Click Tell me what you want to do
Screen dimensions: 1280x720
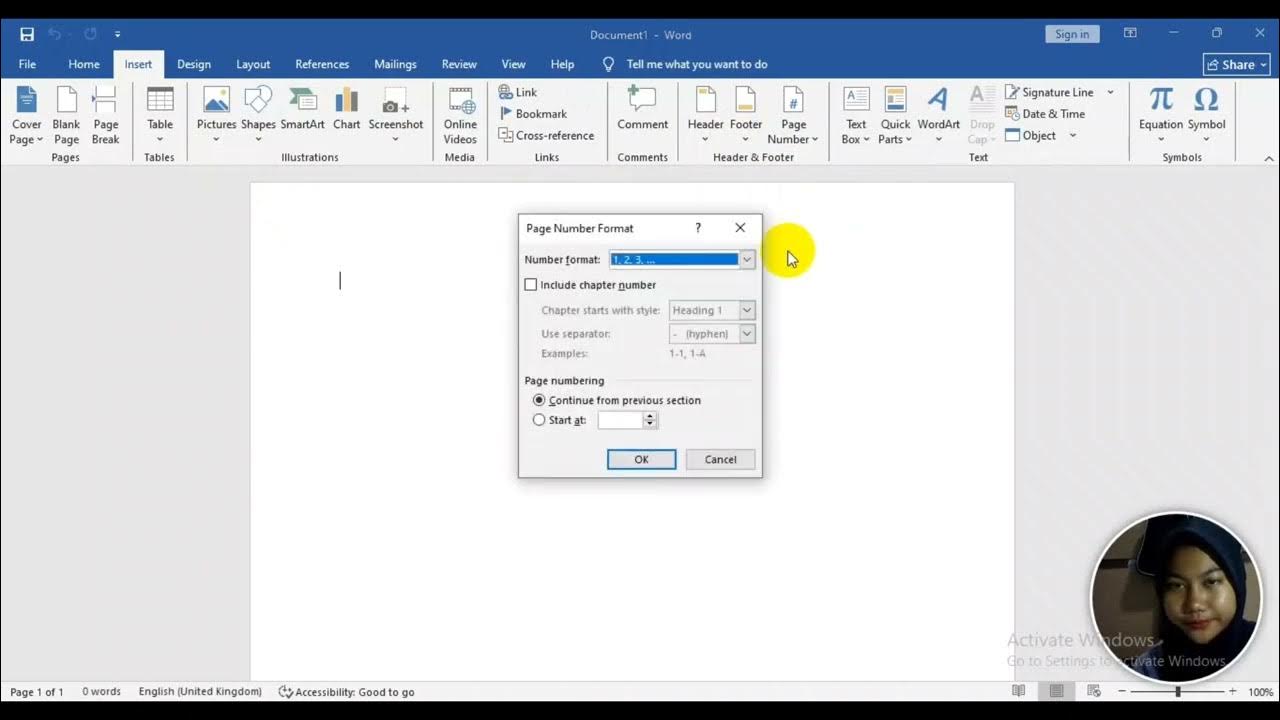coord(697,64)
